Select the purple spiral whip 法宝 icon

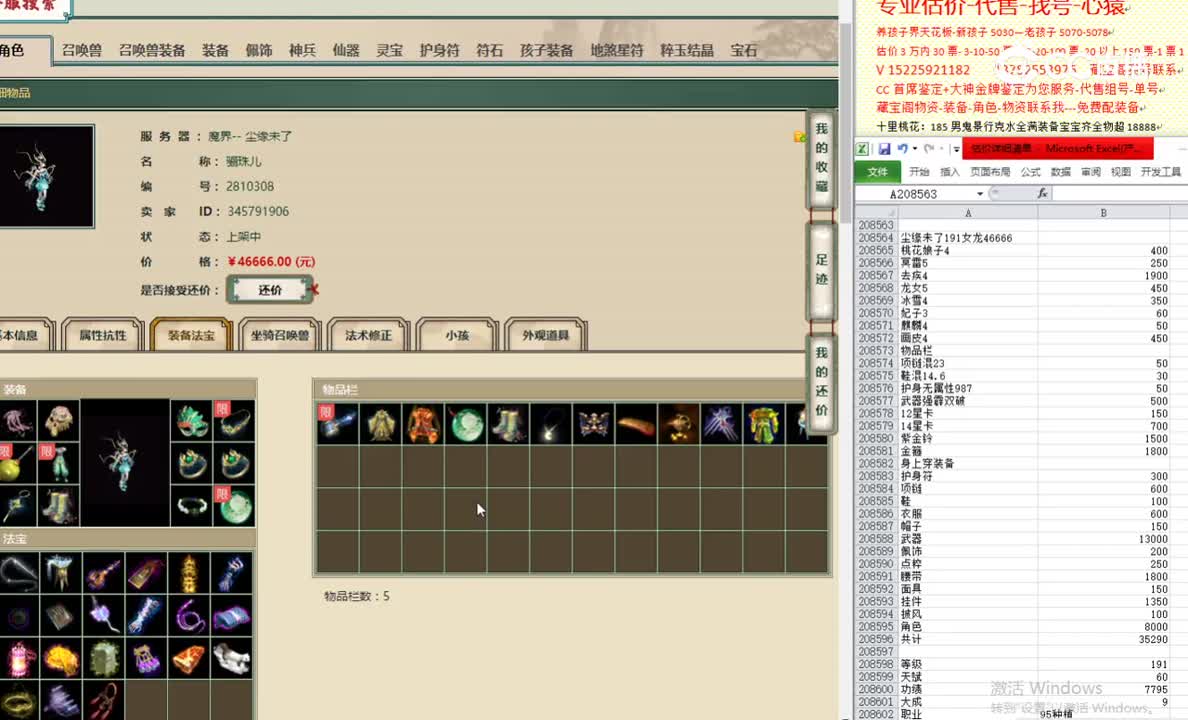point(189,615)
